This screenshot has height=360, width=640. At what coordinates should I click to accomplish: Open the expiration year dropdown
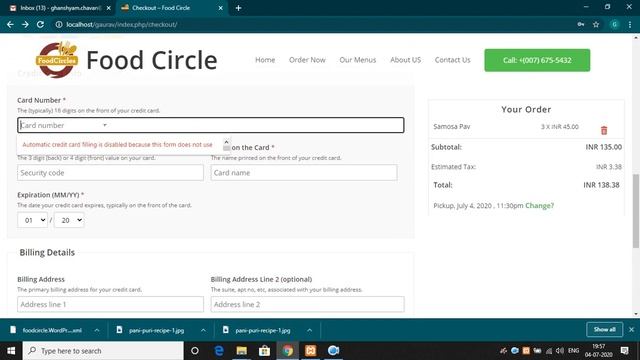pyautogui.click(x=69, y=220)
